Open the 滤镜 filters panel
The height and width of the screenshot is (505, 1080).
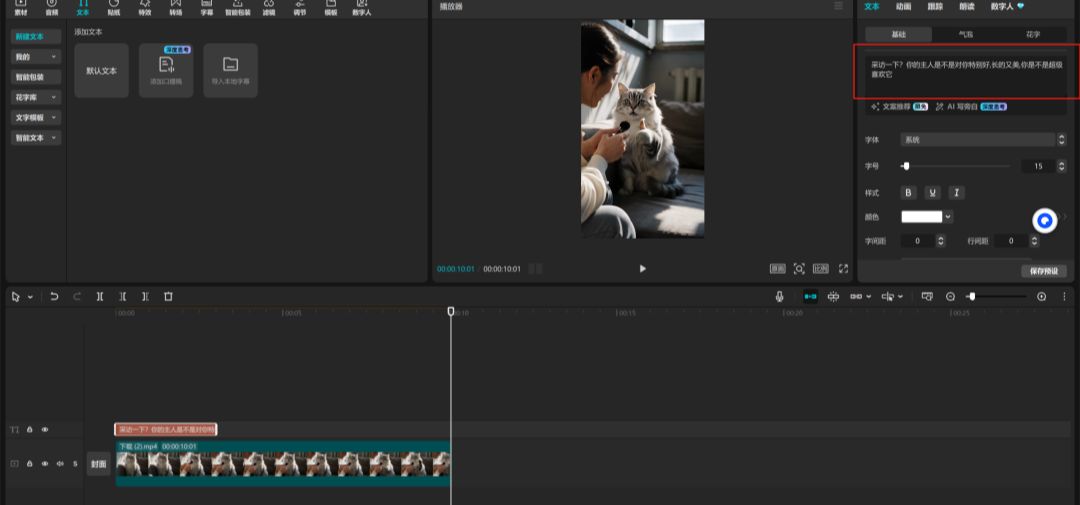click(x=269, y=8)
